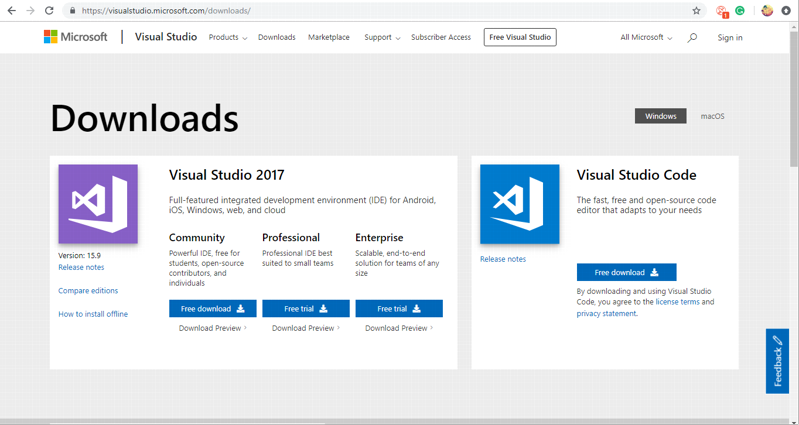Screen dimensions: 799x425
Task: Click the pencil icon on Feedback tab
Action: (x=777, y=340)
